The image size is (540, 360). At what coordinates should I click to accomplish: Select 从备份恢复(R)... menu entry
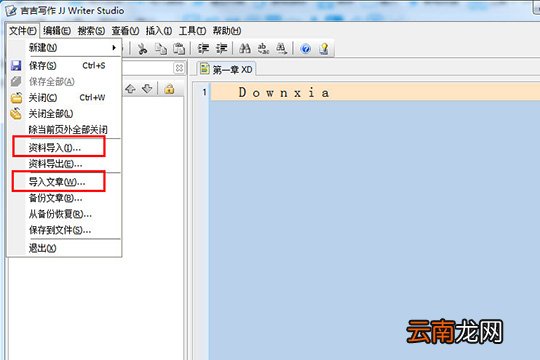click(64, 214)
